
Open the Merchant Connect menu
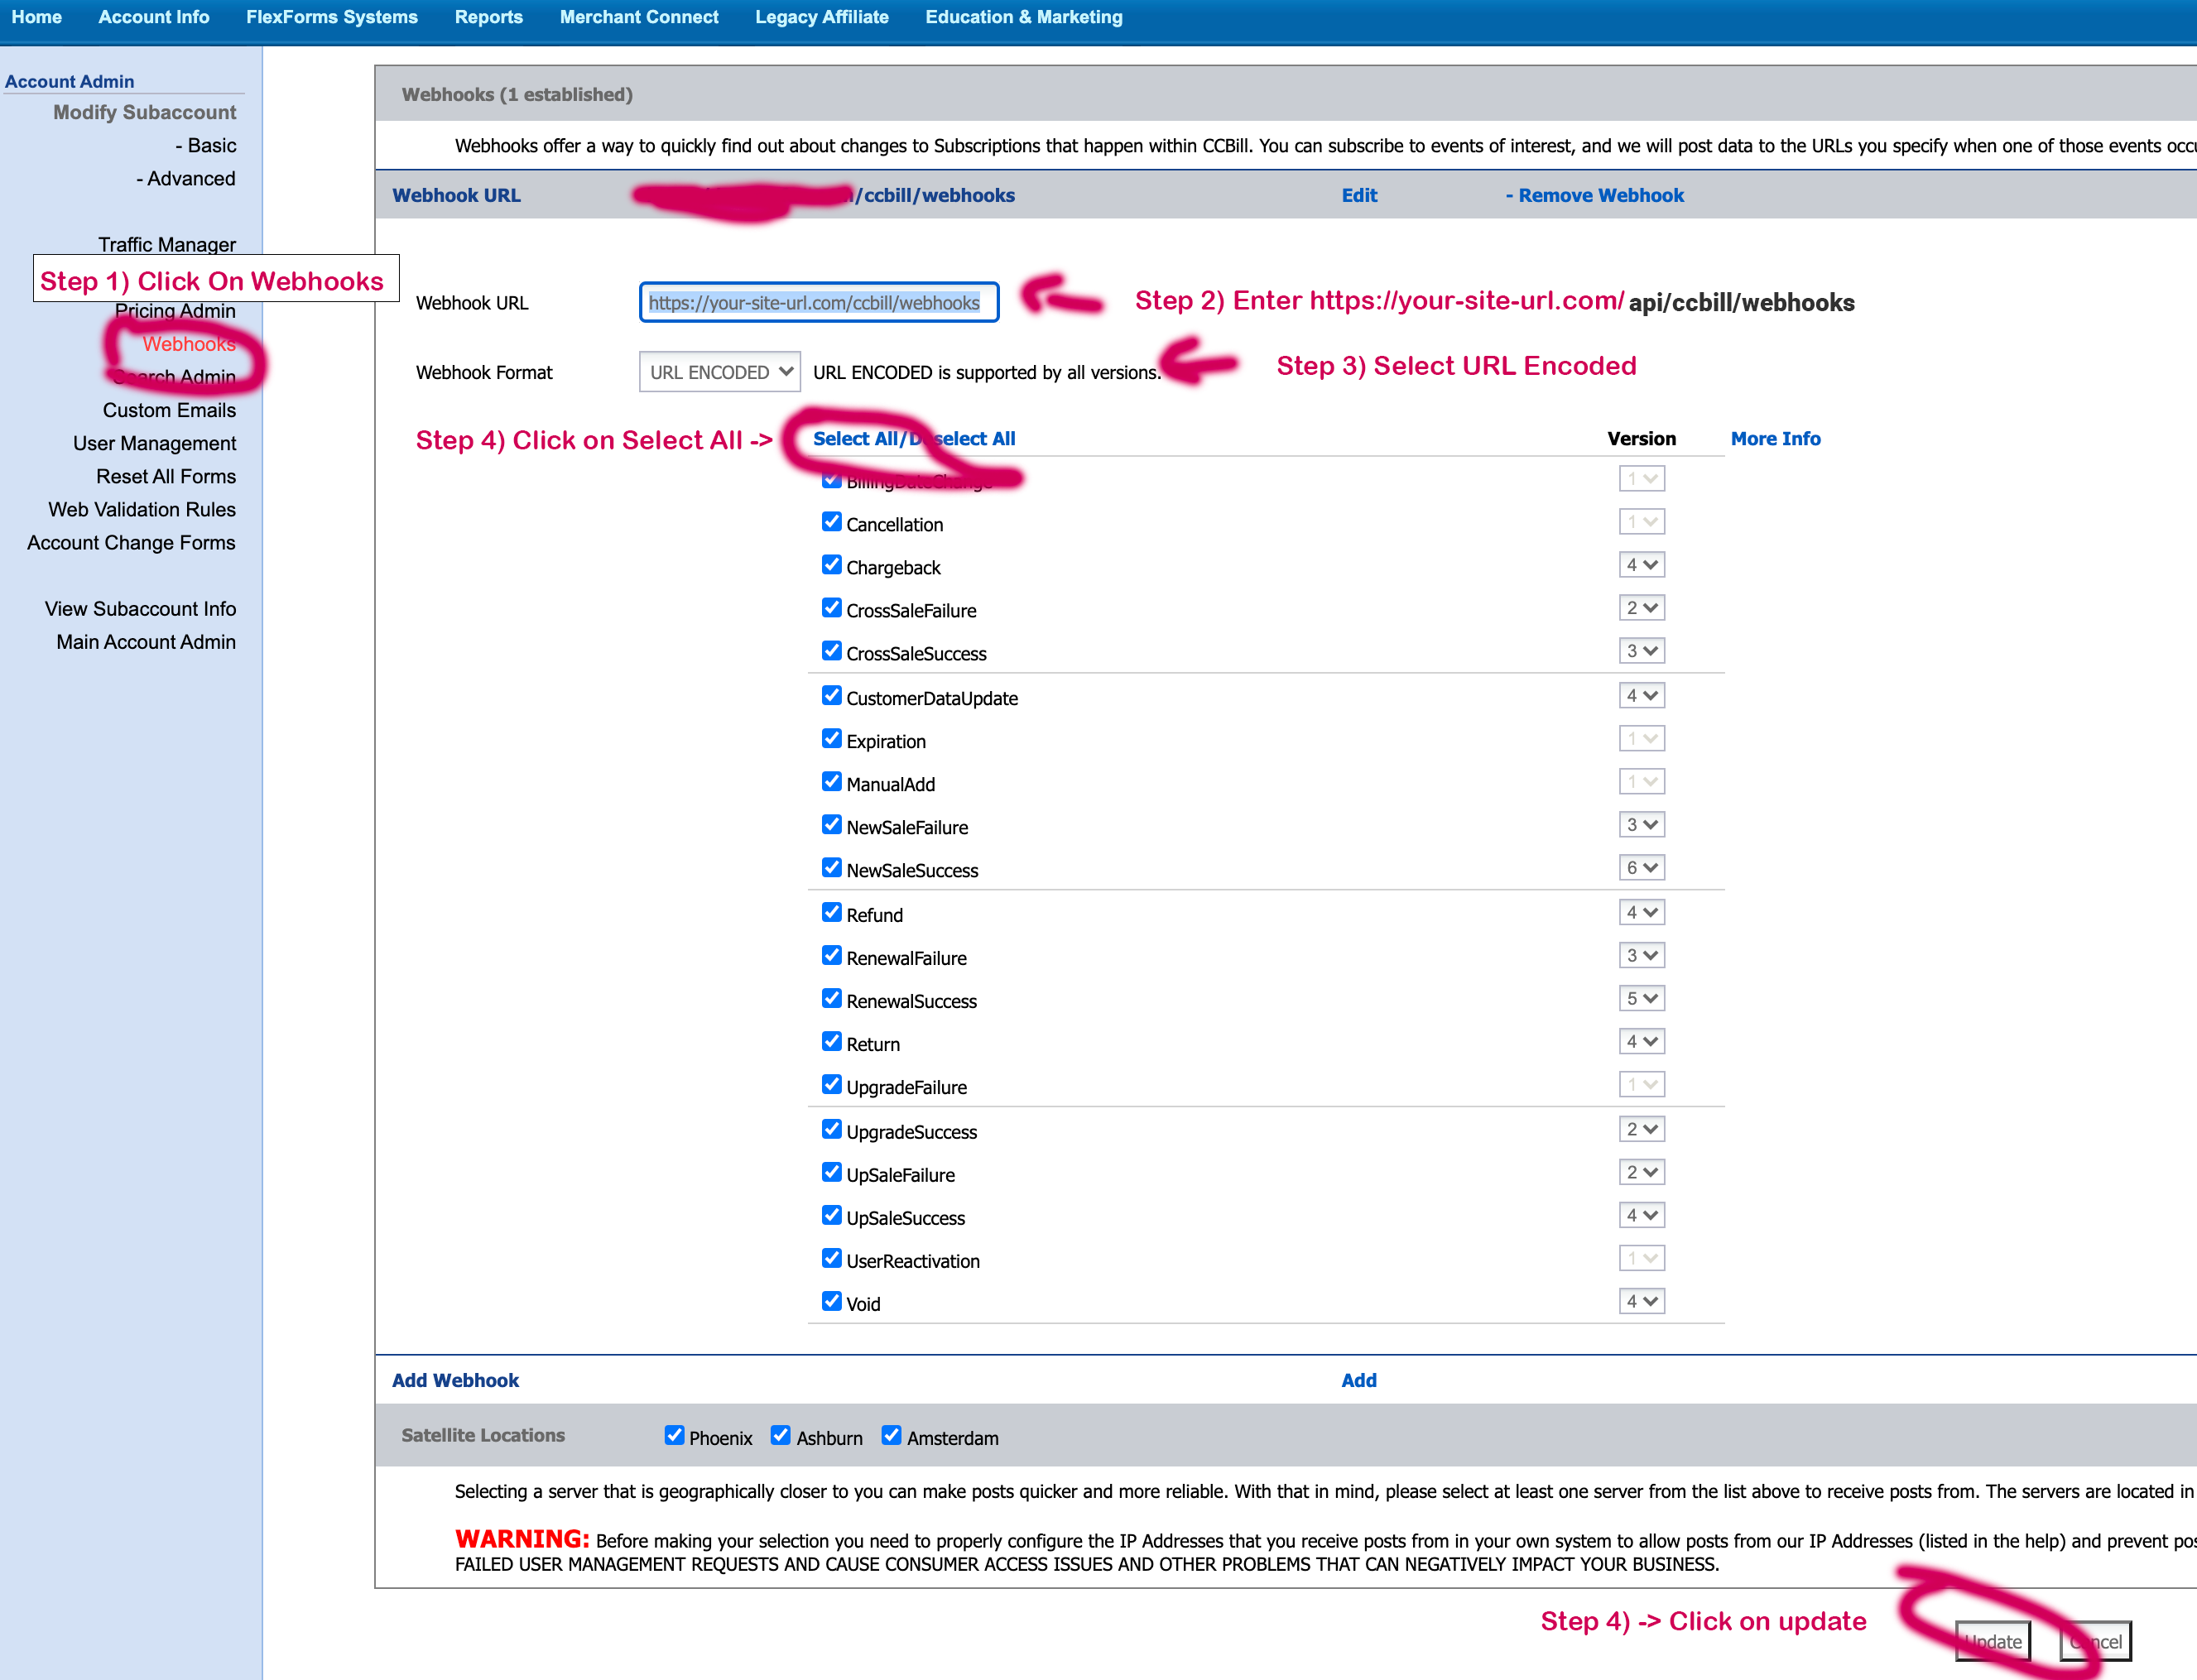[x=638, y=17]
